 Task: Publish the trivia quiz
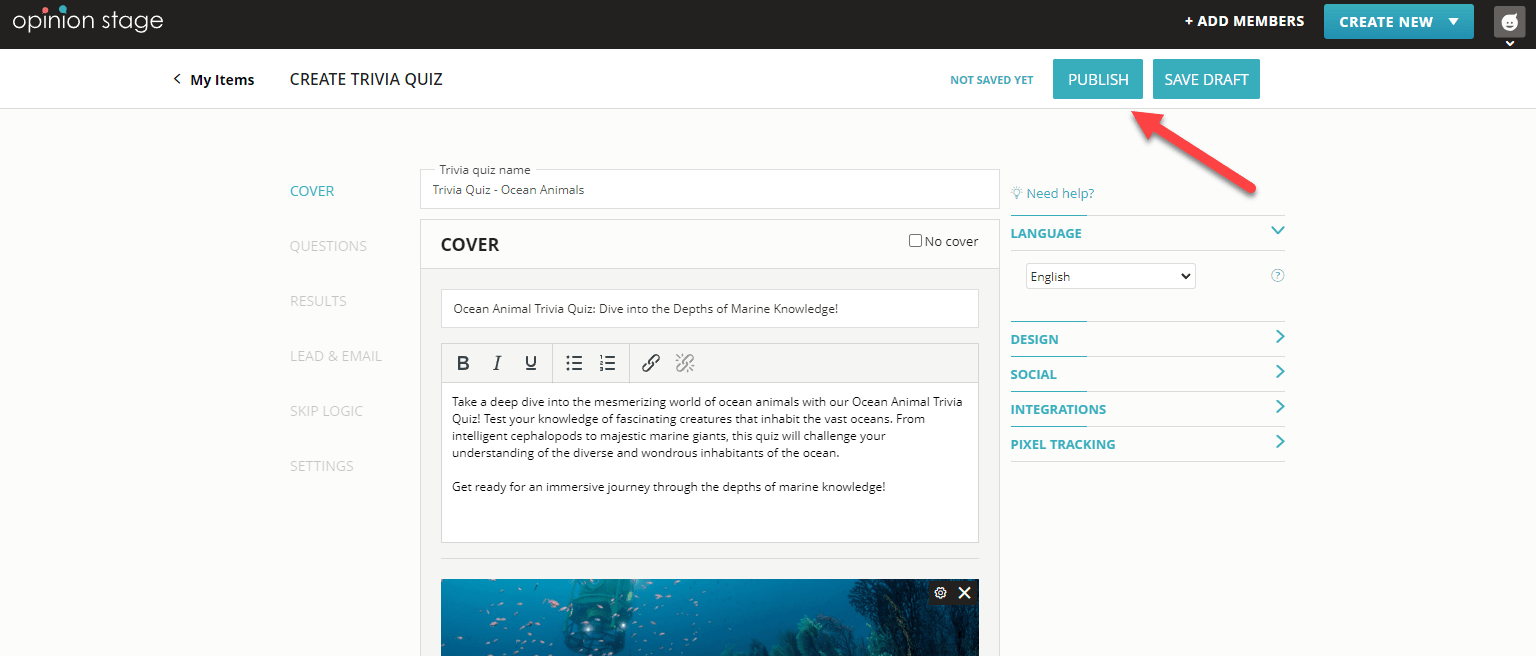[x=1097, y=79]
